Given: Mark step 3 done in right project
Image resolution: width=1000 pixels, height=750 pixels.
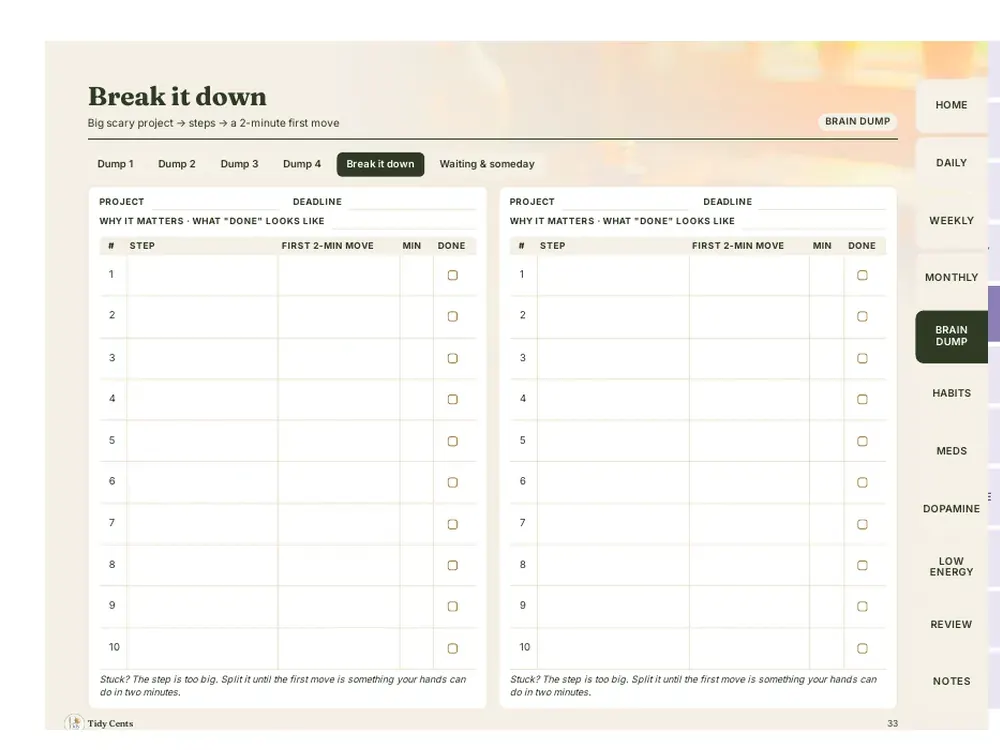Looking at the screenshot, I should [x=862, y=358].
